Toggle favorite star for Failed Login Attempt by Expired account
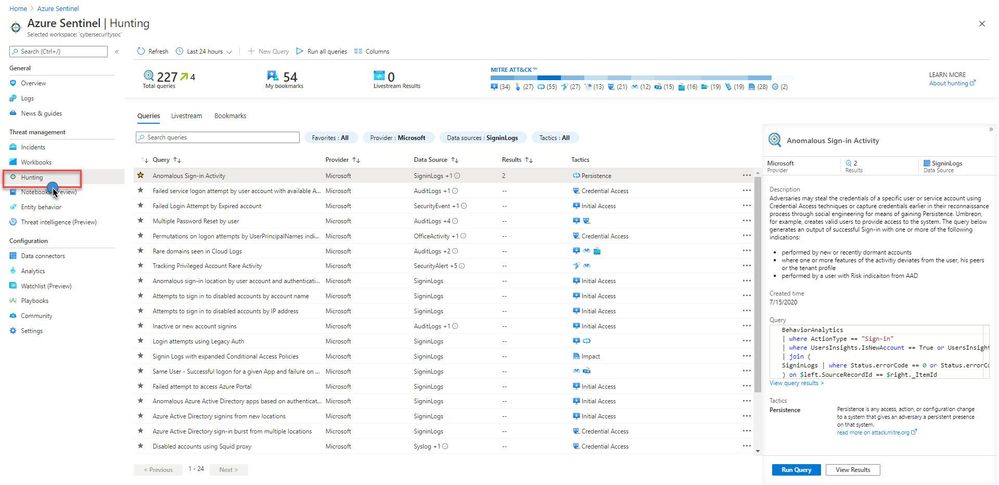This screenshot has width=999, height=485. pyautogui.click(x=140, y=206)
